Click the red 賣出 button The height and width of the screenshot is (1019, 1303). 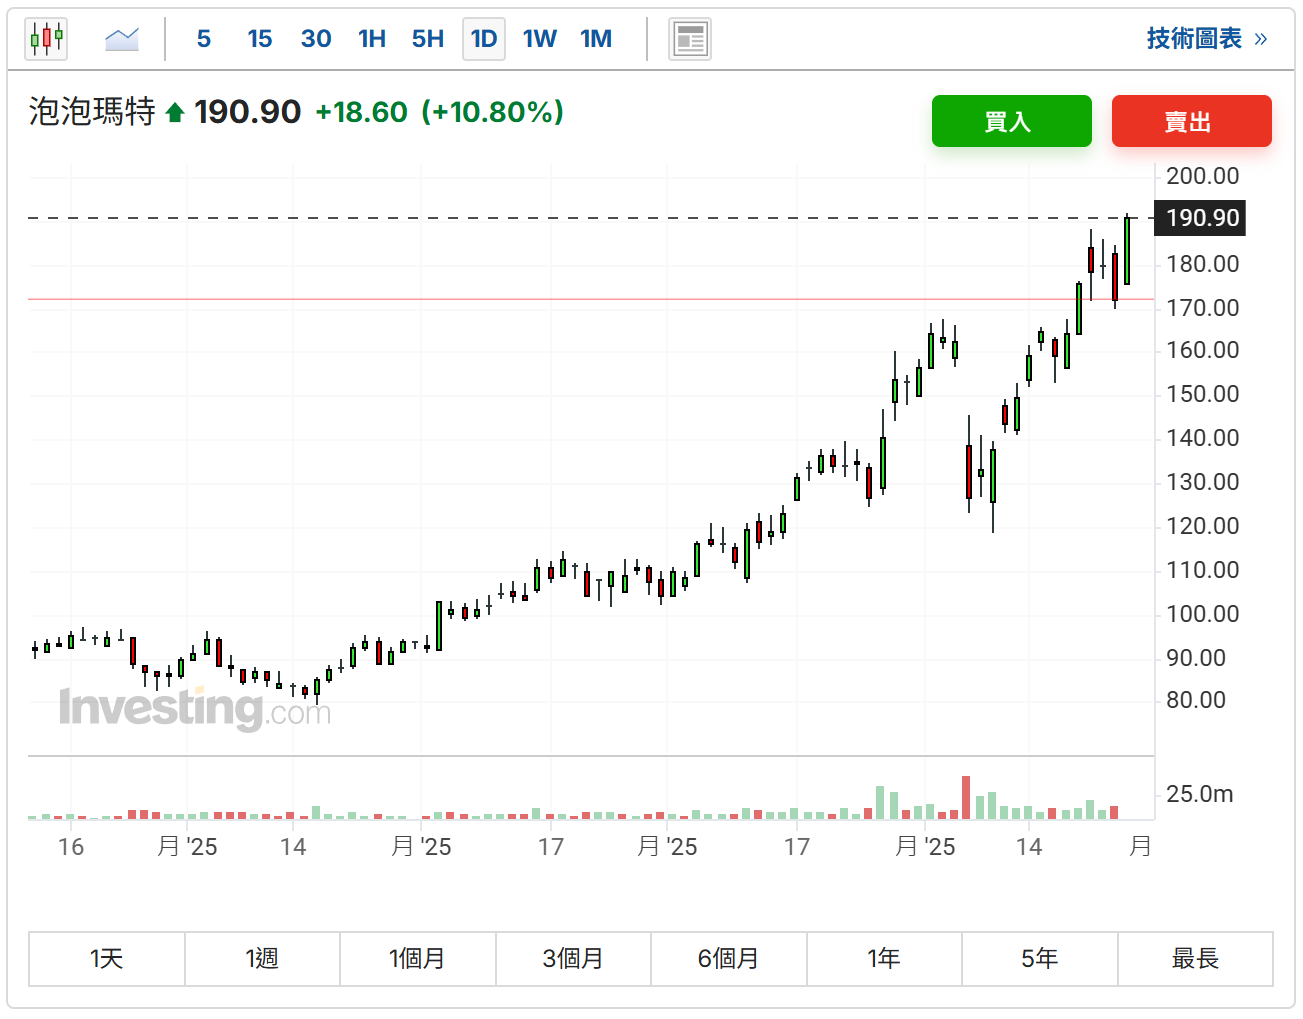[x=1191, y=121]
